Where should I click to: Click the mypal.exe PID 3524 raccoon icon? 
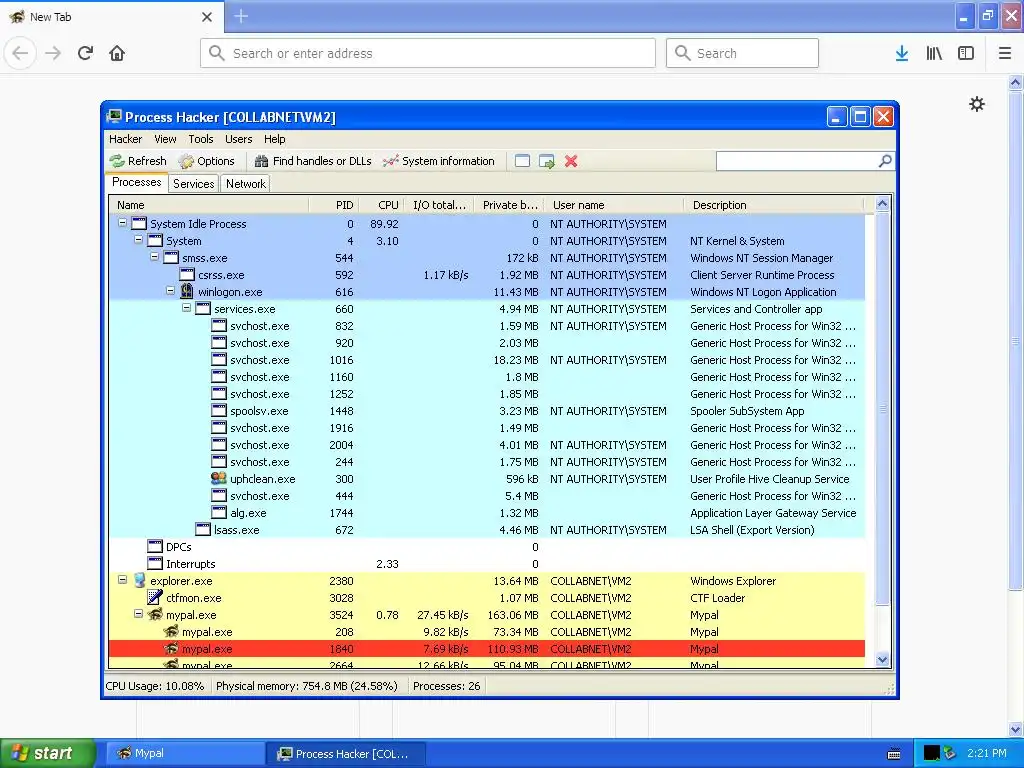(155, 614)
